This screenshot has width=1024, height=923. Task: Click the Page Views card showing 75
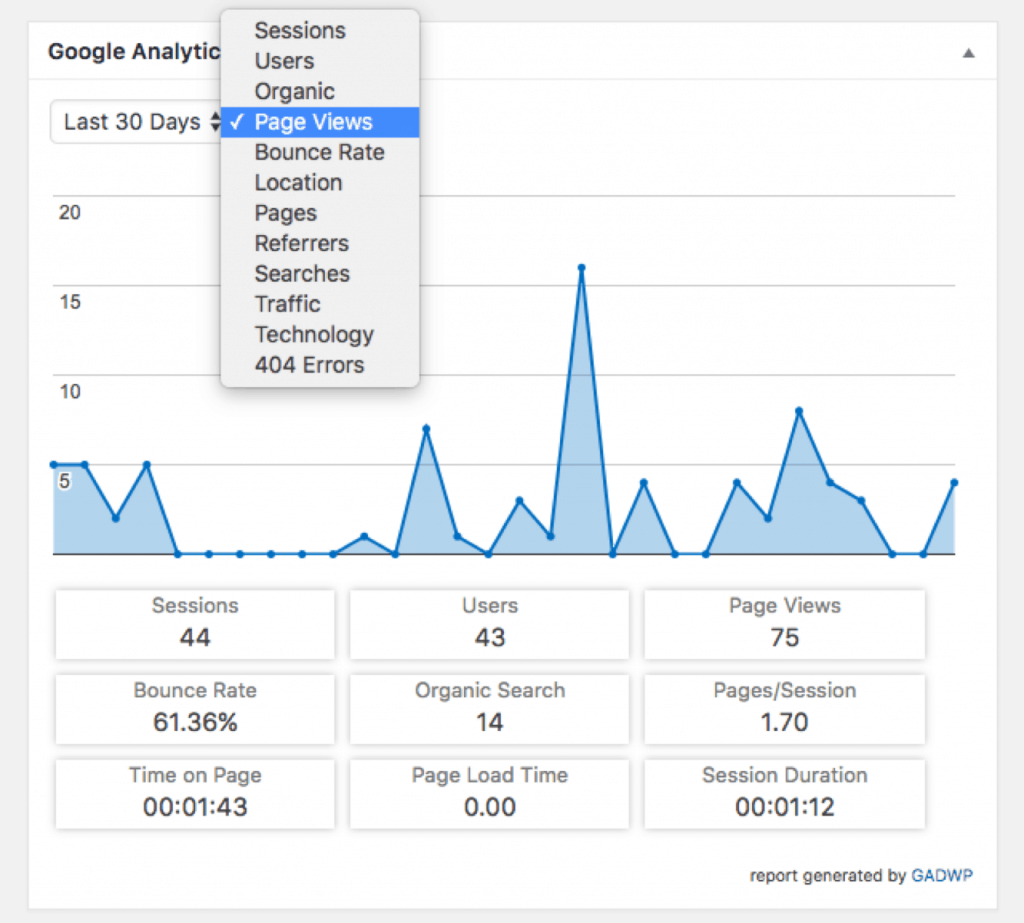(x=784, y=624)
